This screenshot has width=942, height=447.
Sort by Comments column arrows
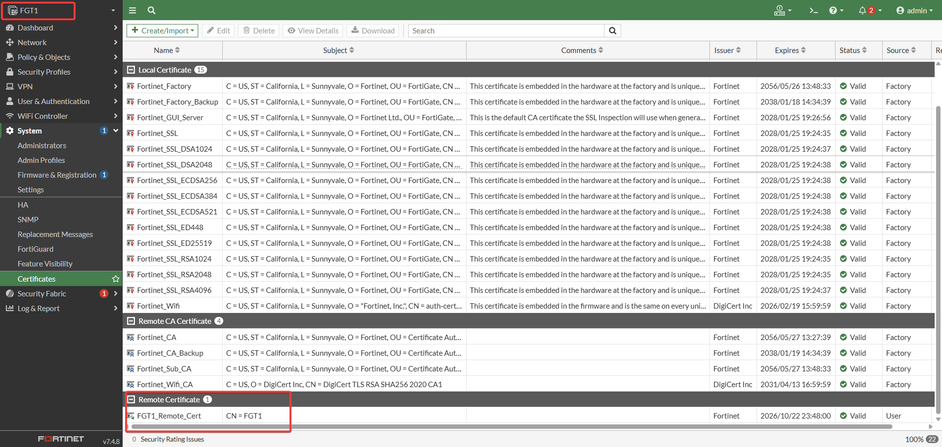pos(601,50)
